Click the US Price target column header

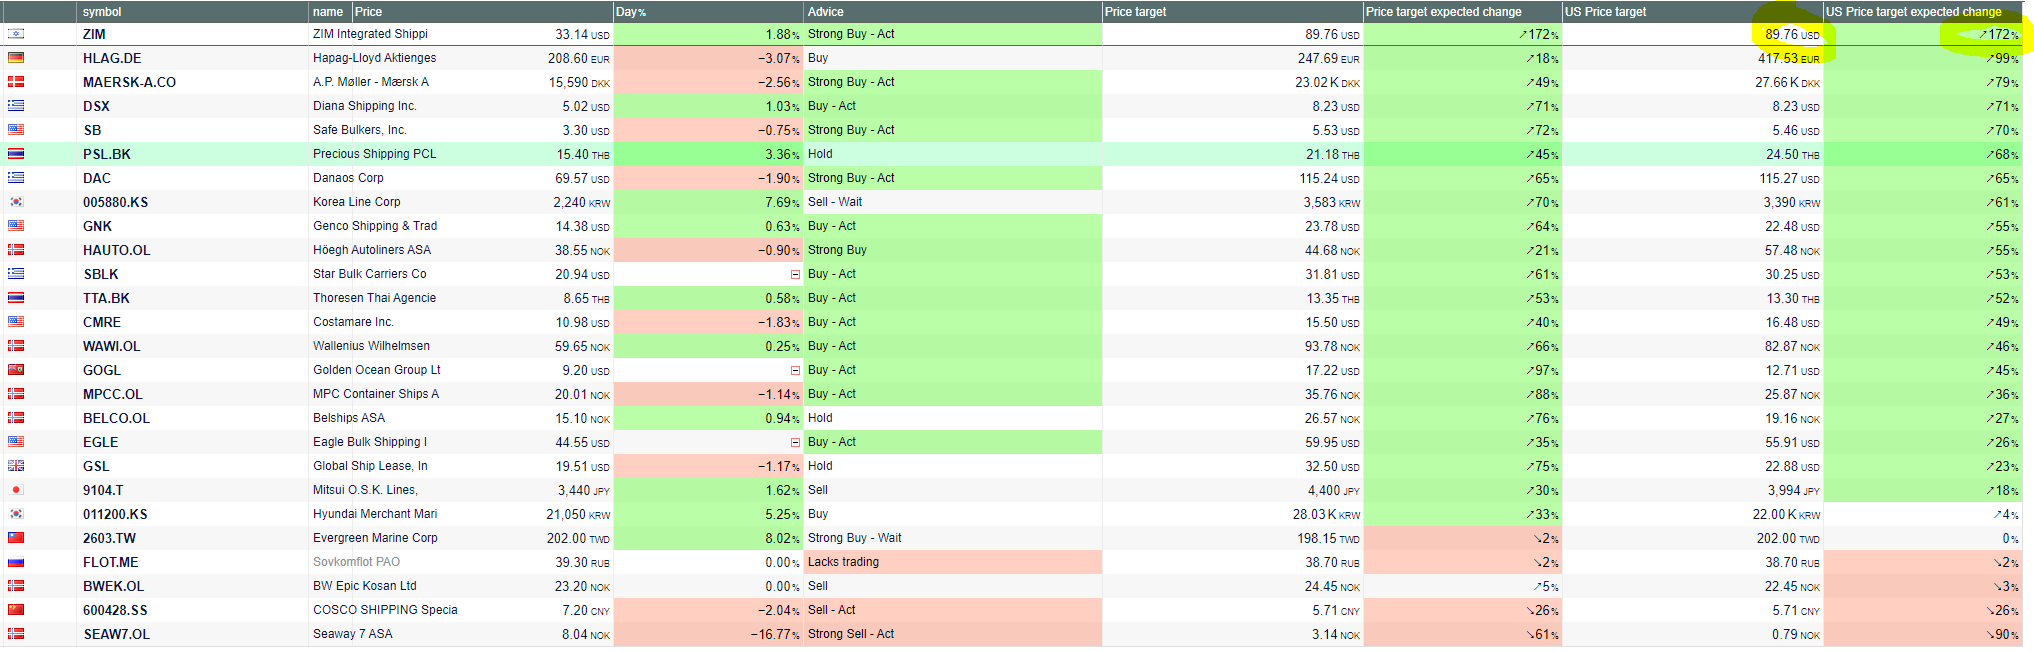pos(1692,12)
